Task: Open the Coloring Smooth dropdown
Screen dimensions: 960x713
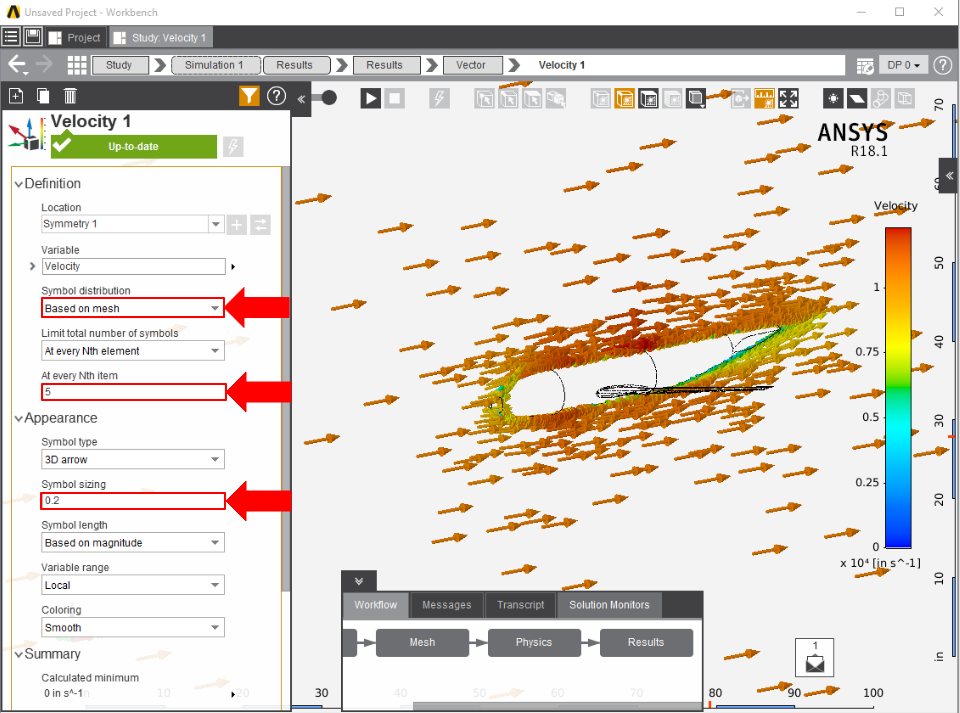Action: click(x=133, y=628)
